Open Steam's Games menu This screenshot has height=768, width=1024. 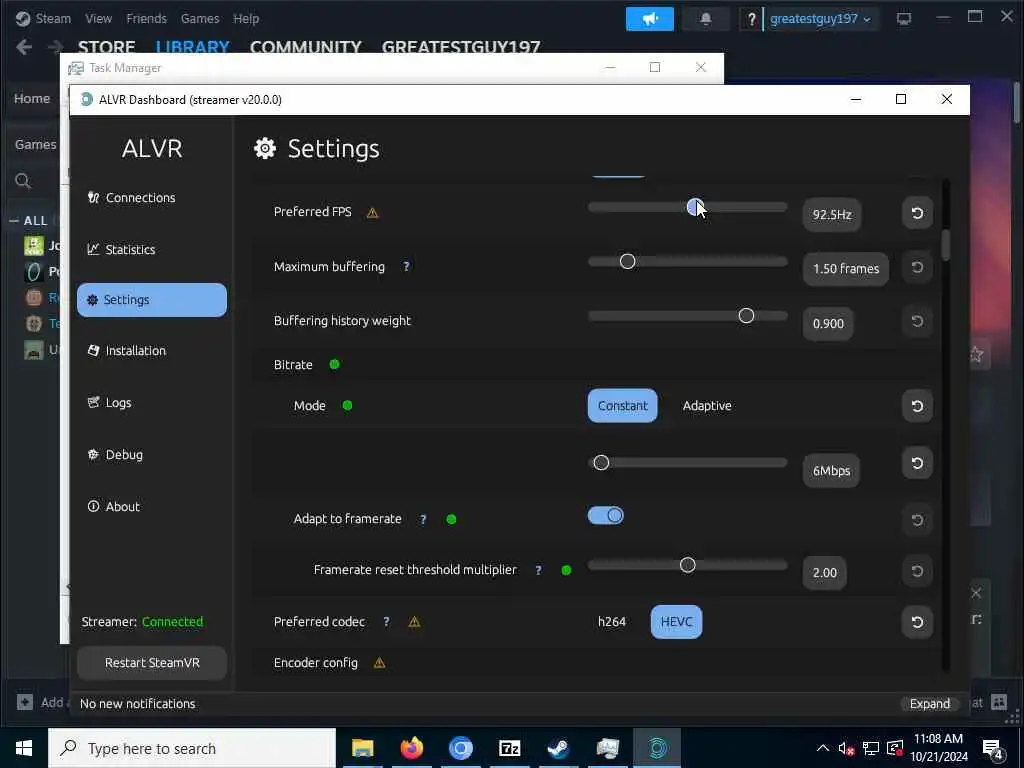click(x=200, y=19)
